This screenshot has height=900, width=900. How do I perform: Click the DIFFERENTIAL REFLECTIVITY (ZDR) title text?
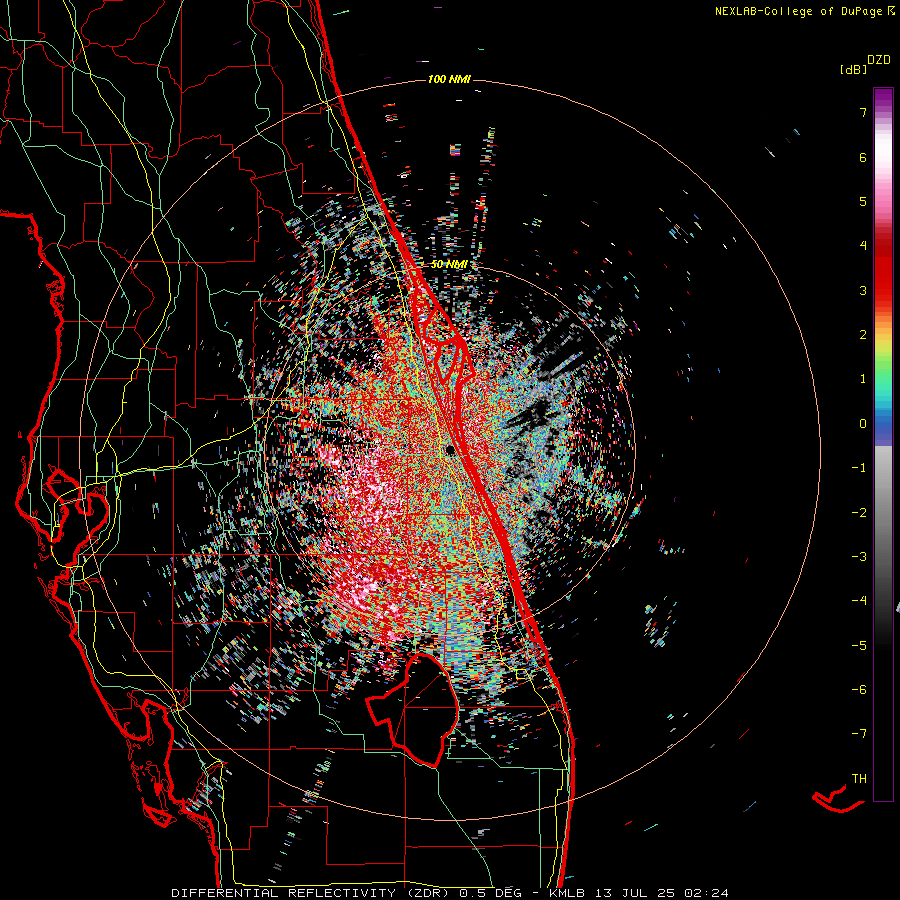(x=311, y=893)
